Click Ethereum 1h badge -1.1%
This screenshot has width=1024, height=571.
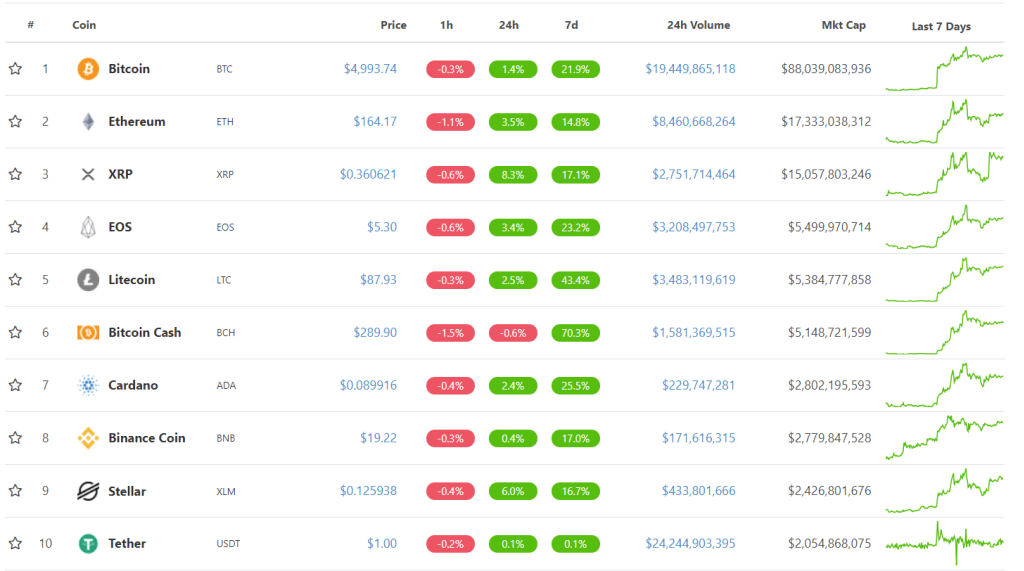[451, 122]
